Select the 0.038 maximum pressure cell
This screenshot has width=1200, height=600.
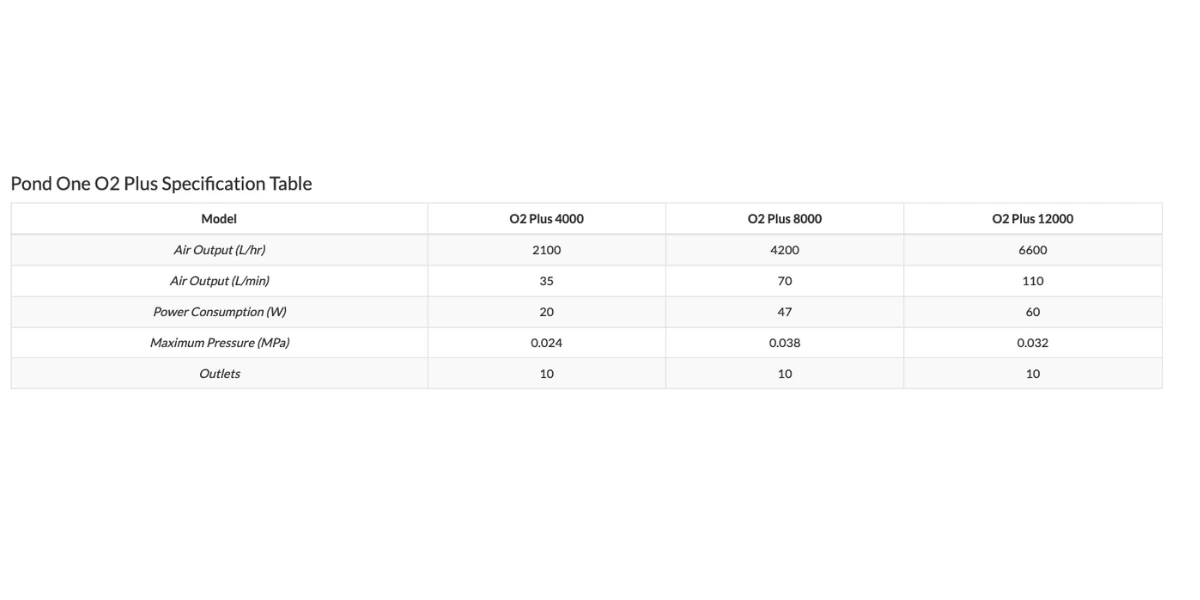[784, 343]
